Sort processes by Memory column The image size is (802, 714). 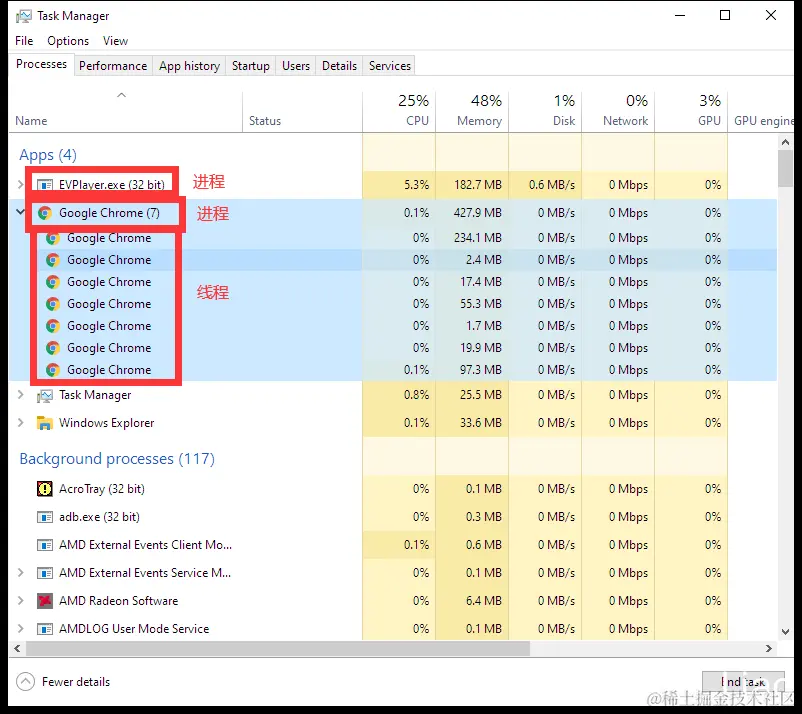click(472, 113)
